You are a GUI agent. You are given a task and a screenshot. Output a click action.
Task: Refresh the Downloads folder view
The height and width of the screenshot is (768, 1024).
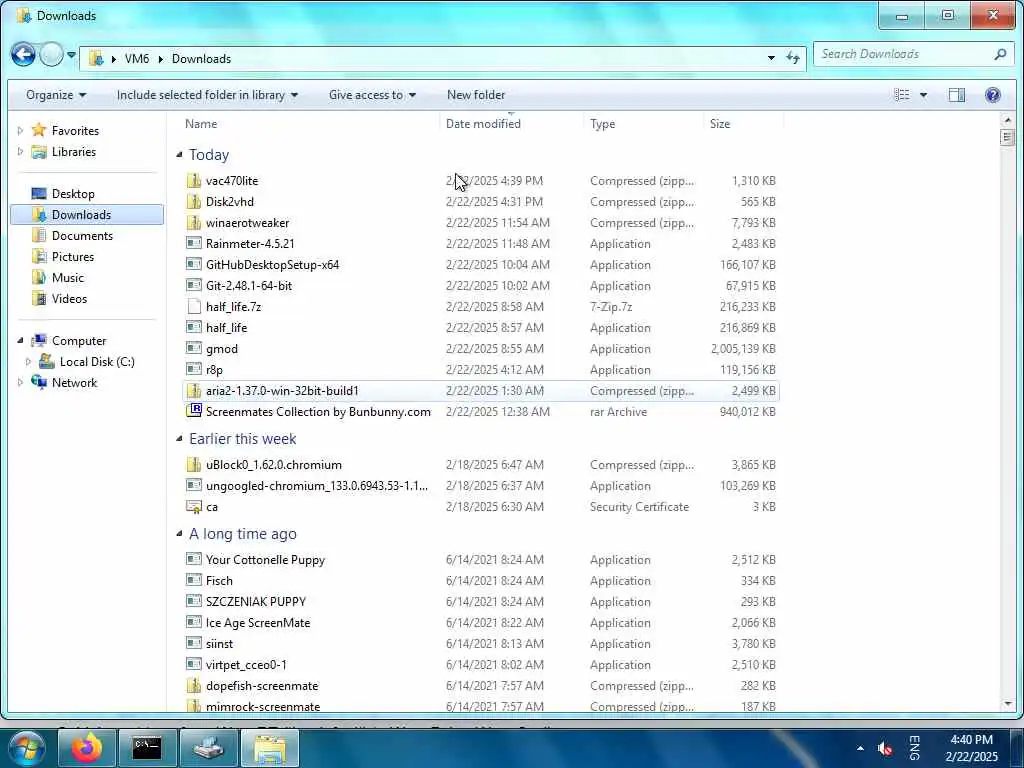(x=793, y=58)
